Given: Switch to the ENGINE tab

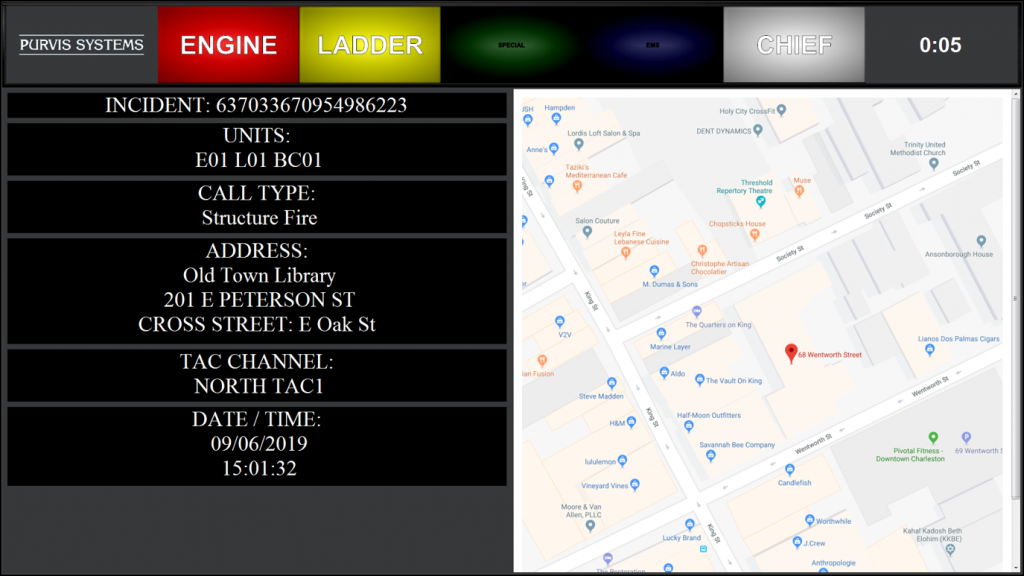Looking at the screenshot, I should [227, 44].
